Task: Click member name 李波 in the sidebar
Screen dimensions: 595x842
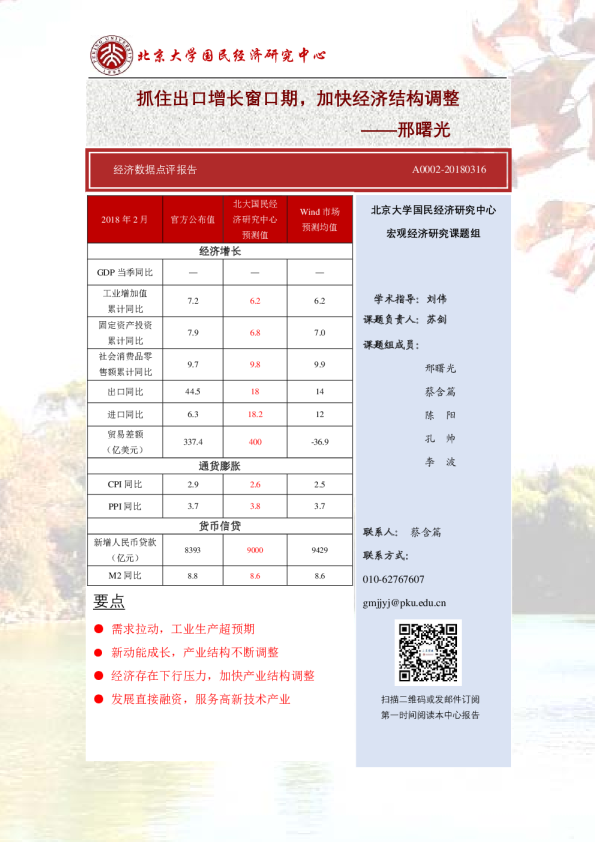Action: click(440, 461)
